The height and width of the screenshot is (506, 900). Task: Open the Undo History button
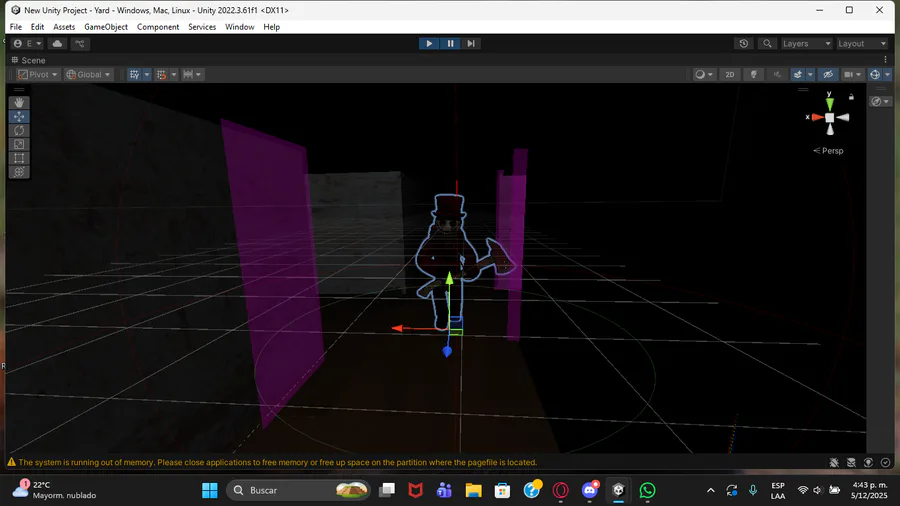coord(744,44)
